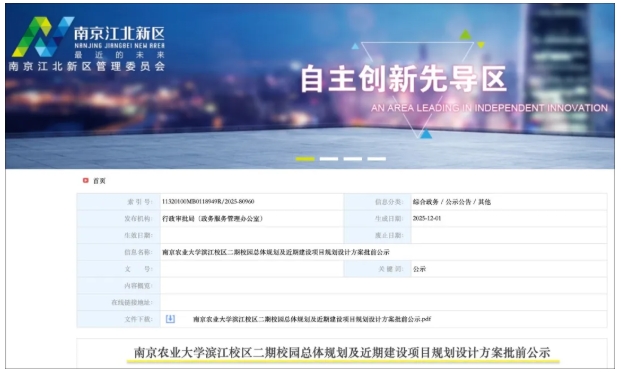
Task: Click the 自主创新先导区 banner heading
Action: point(404,79)
